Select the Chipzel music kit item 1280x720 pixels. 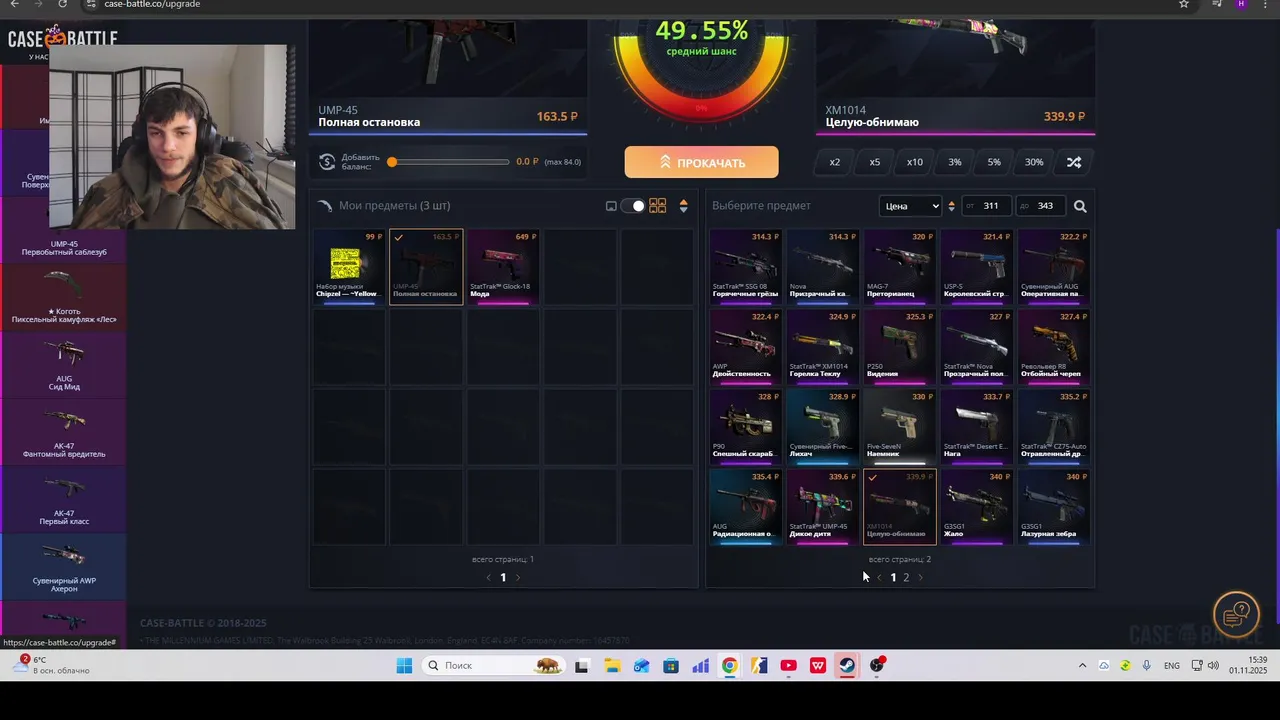point(349,267)
